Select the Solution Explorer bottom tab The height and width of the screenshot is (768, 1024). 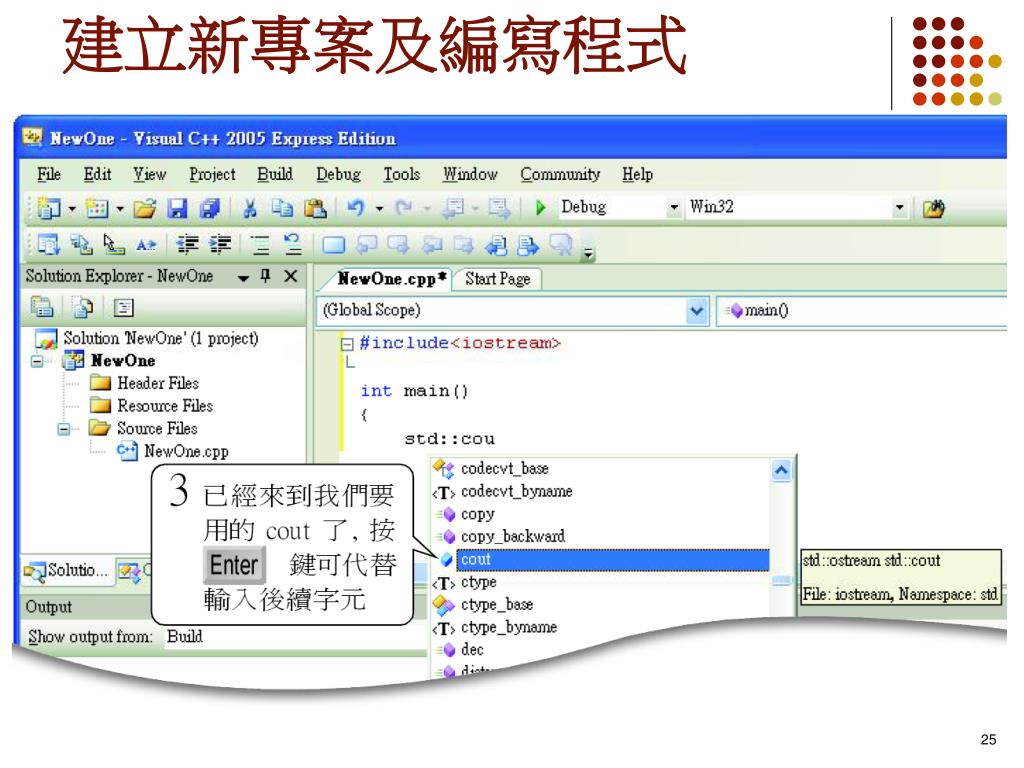[66, 570]
